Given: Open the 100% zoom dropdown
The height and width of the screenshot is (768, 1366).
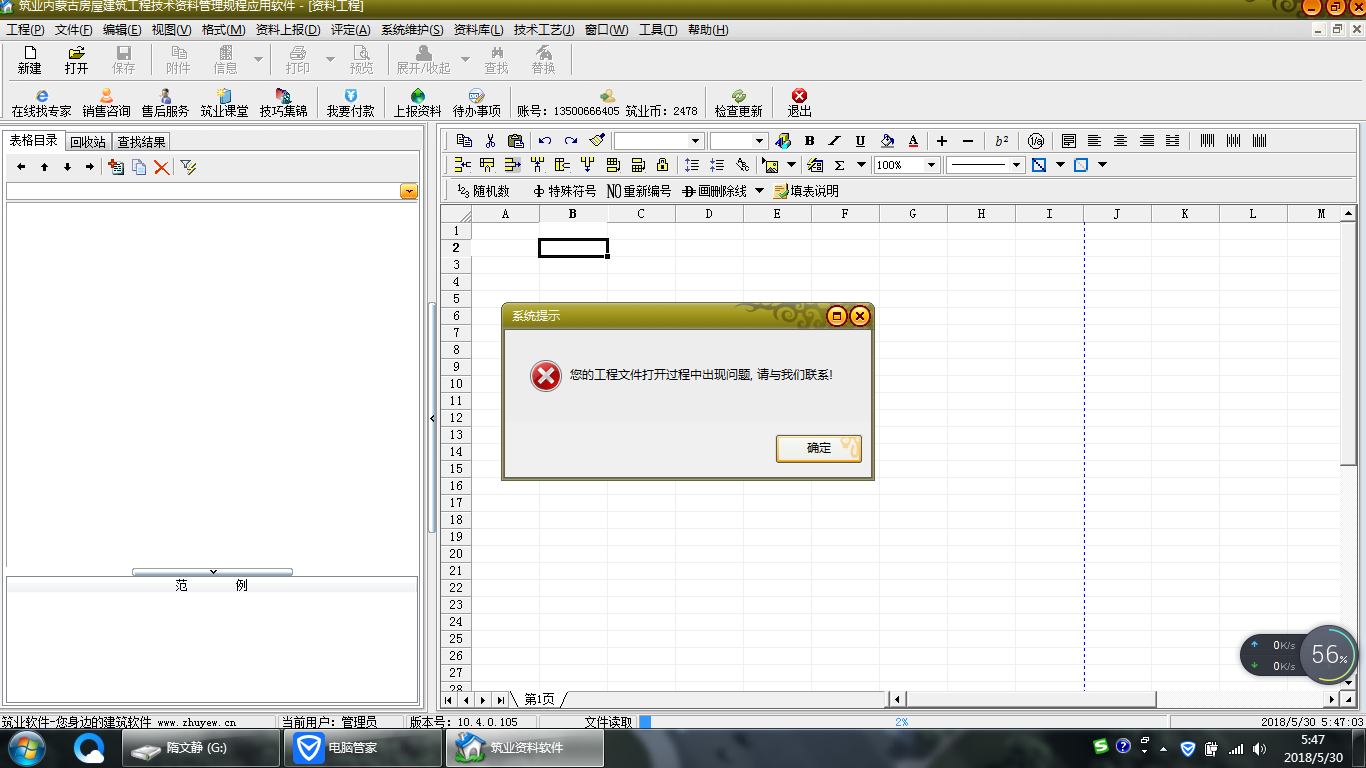Looking at the screenshot, I should click(932, 165).
